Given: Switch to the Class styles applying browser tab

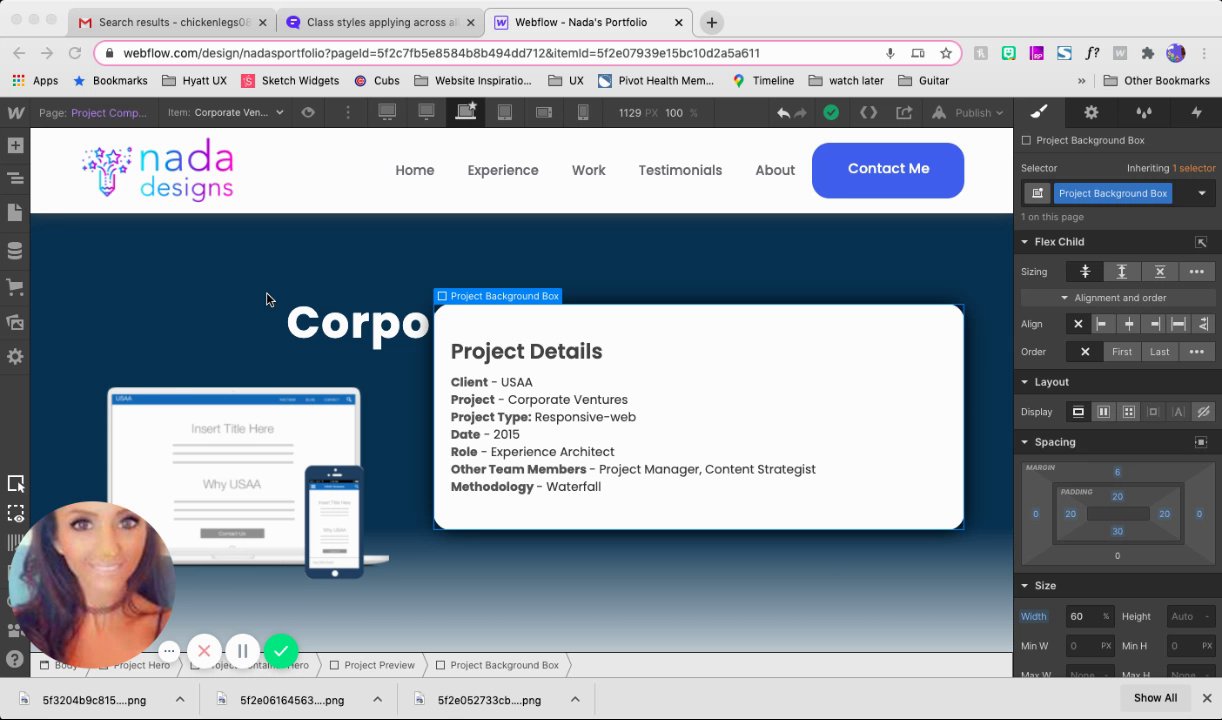Looking at the screenshot, I should click(x=380, y=22).
